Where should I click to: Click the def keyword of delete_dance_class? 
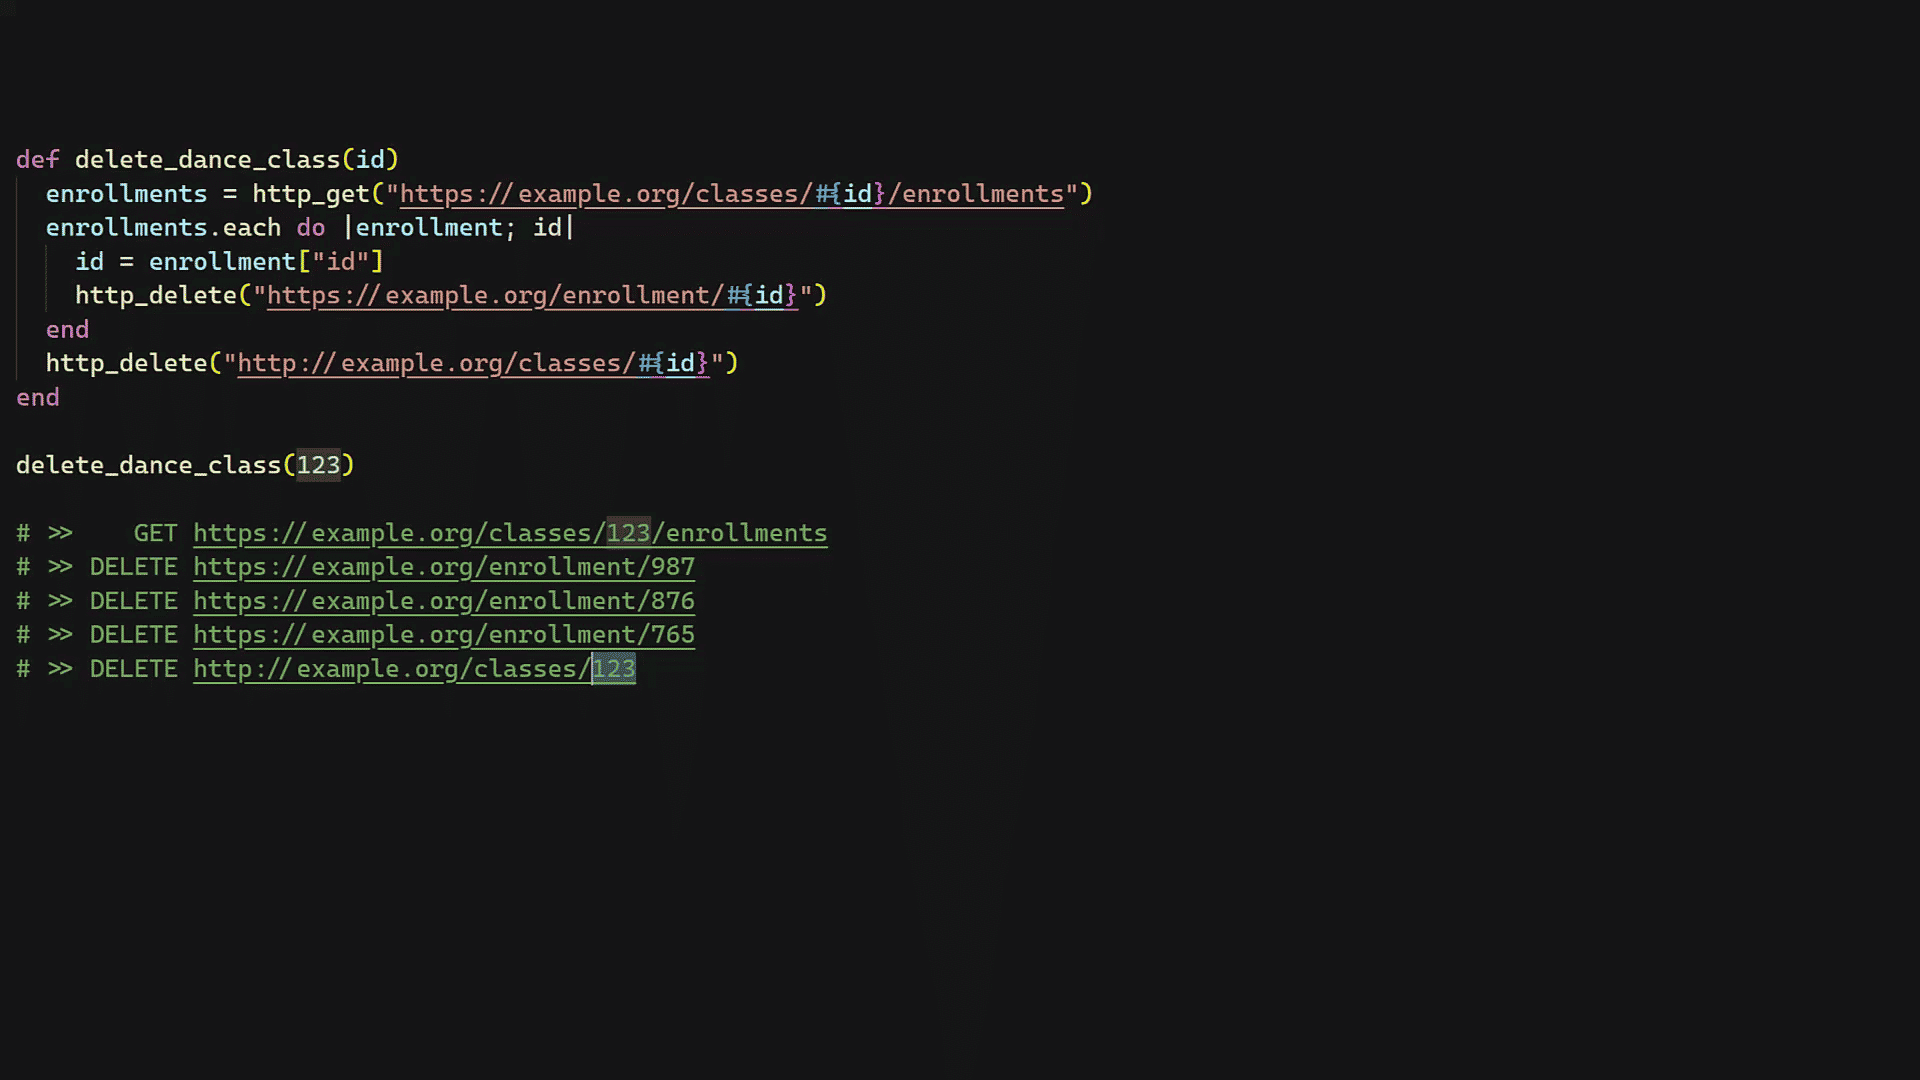point(37,159)
